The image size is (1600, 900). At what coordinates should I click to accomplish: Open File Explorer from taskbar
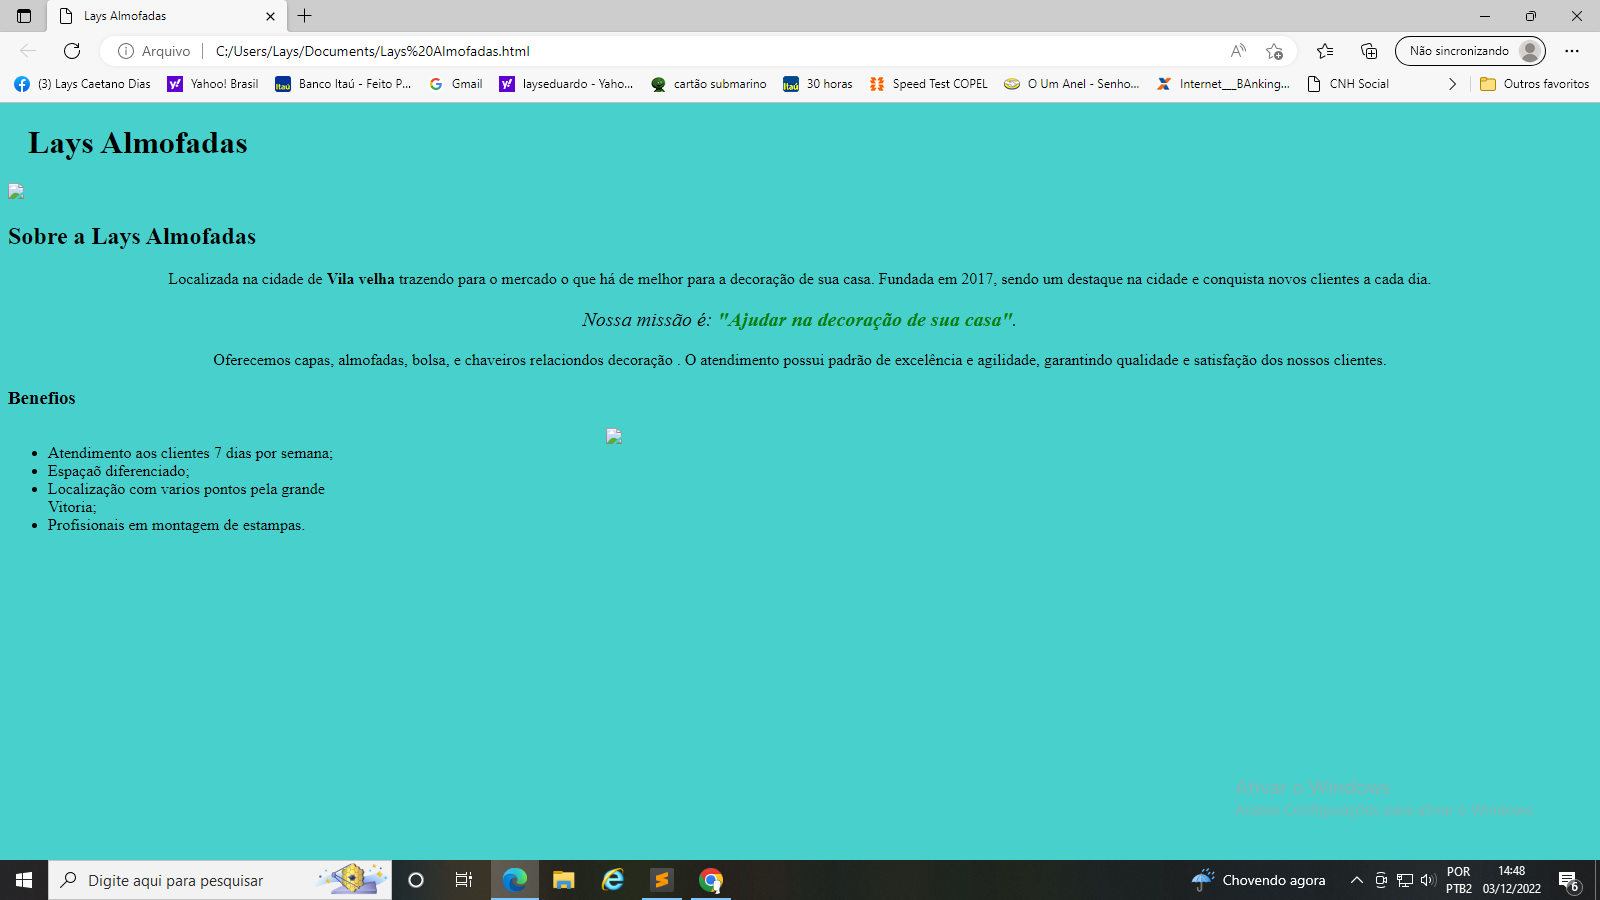coord(563,880)
